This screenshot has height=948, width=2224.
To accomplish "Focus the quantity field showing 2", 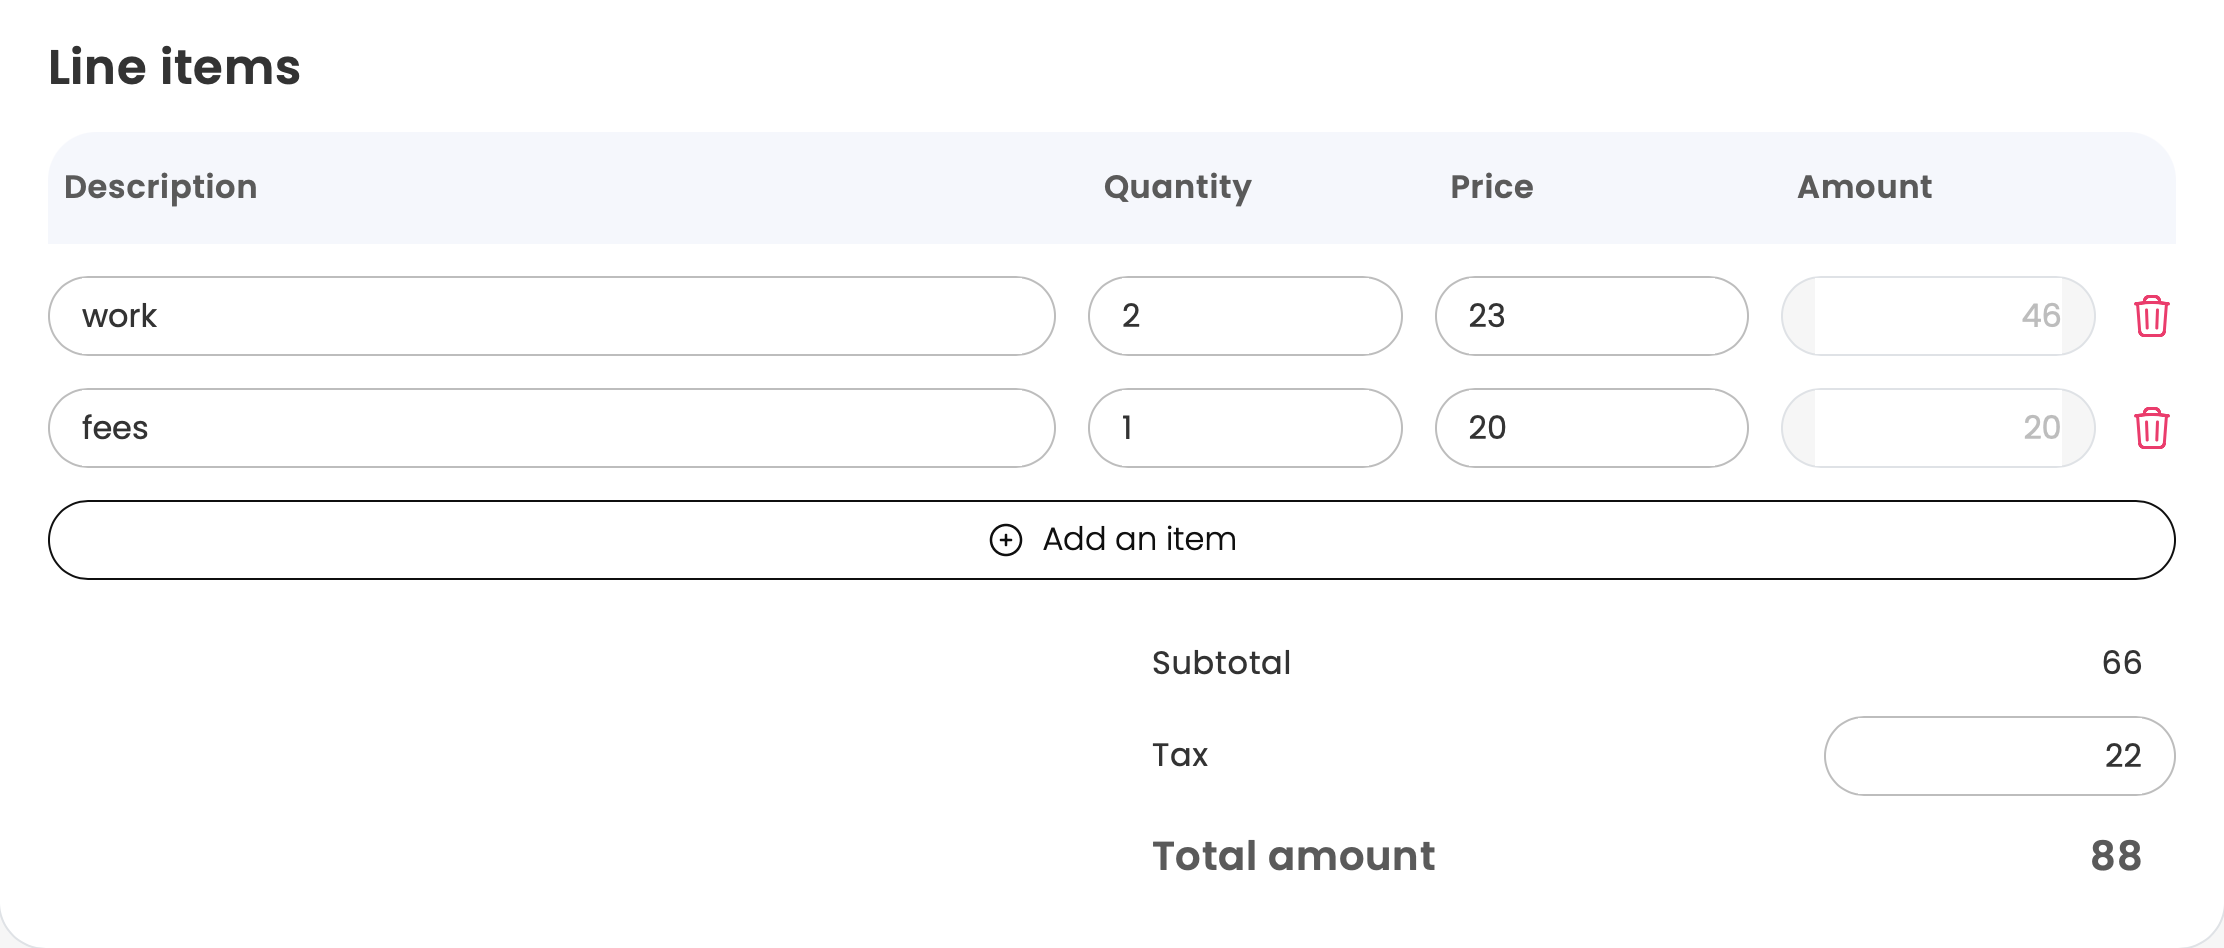I will pyautogui.click(x=1244, y=316).
